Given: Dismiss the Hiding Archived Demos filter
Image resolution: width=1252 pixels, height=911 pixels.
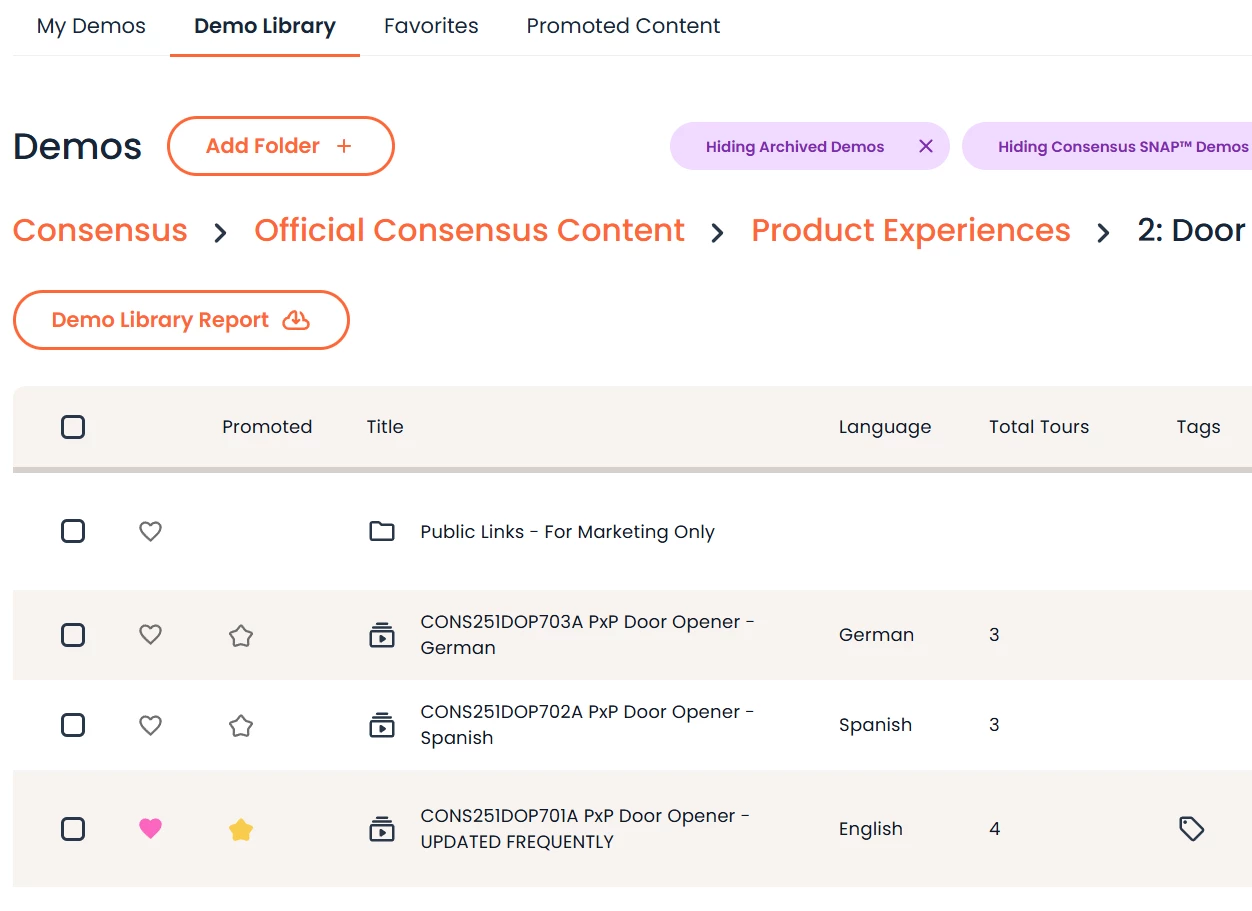Looking at the screenshot, I should pyautogui.click(x=926, y=146).
